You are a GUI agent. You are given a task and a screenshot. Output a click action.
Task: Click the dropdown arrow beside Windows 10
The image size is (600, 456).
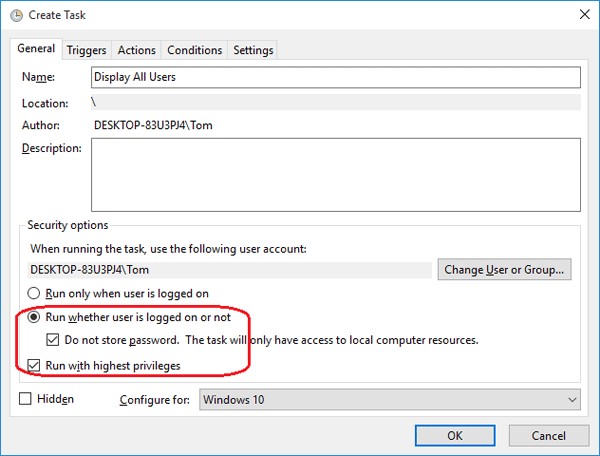[x=572, y=399]
